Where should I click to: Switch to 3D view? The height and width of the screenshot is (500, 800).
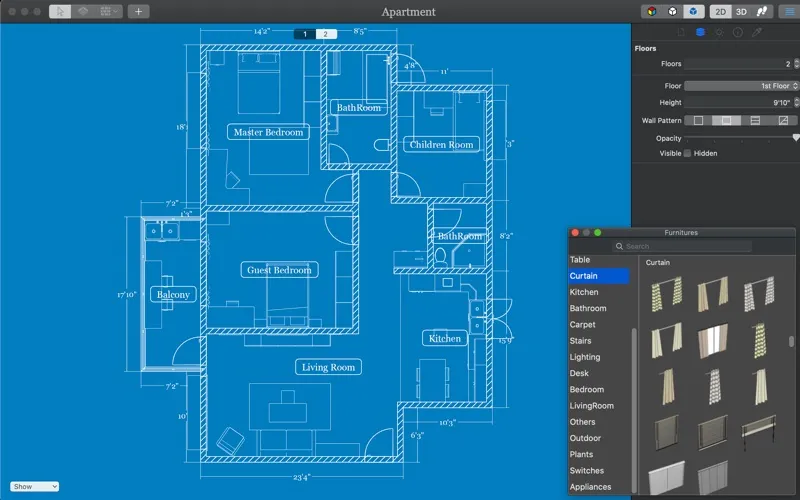pyautogui.click(x=741, y=12)
